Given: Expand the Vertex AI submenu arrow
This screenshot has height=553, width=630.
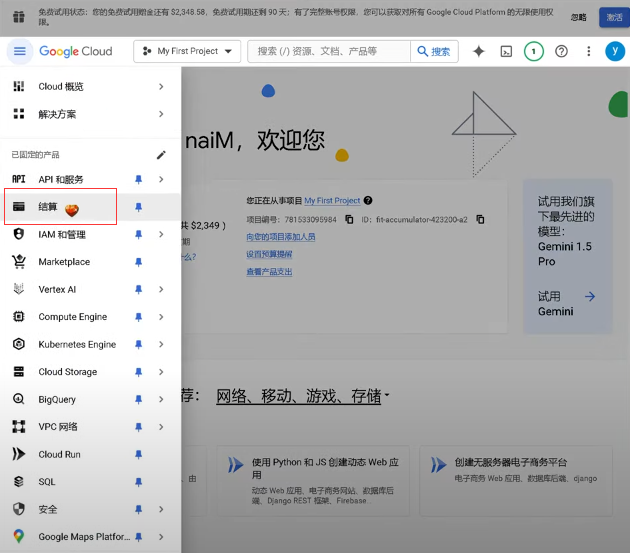Looking at the screenshot, I should [x=161, y=289].
